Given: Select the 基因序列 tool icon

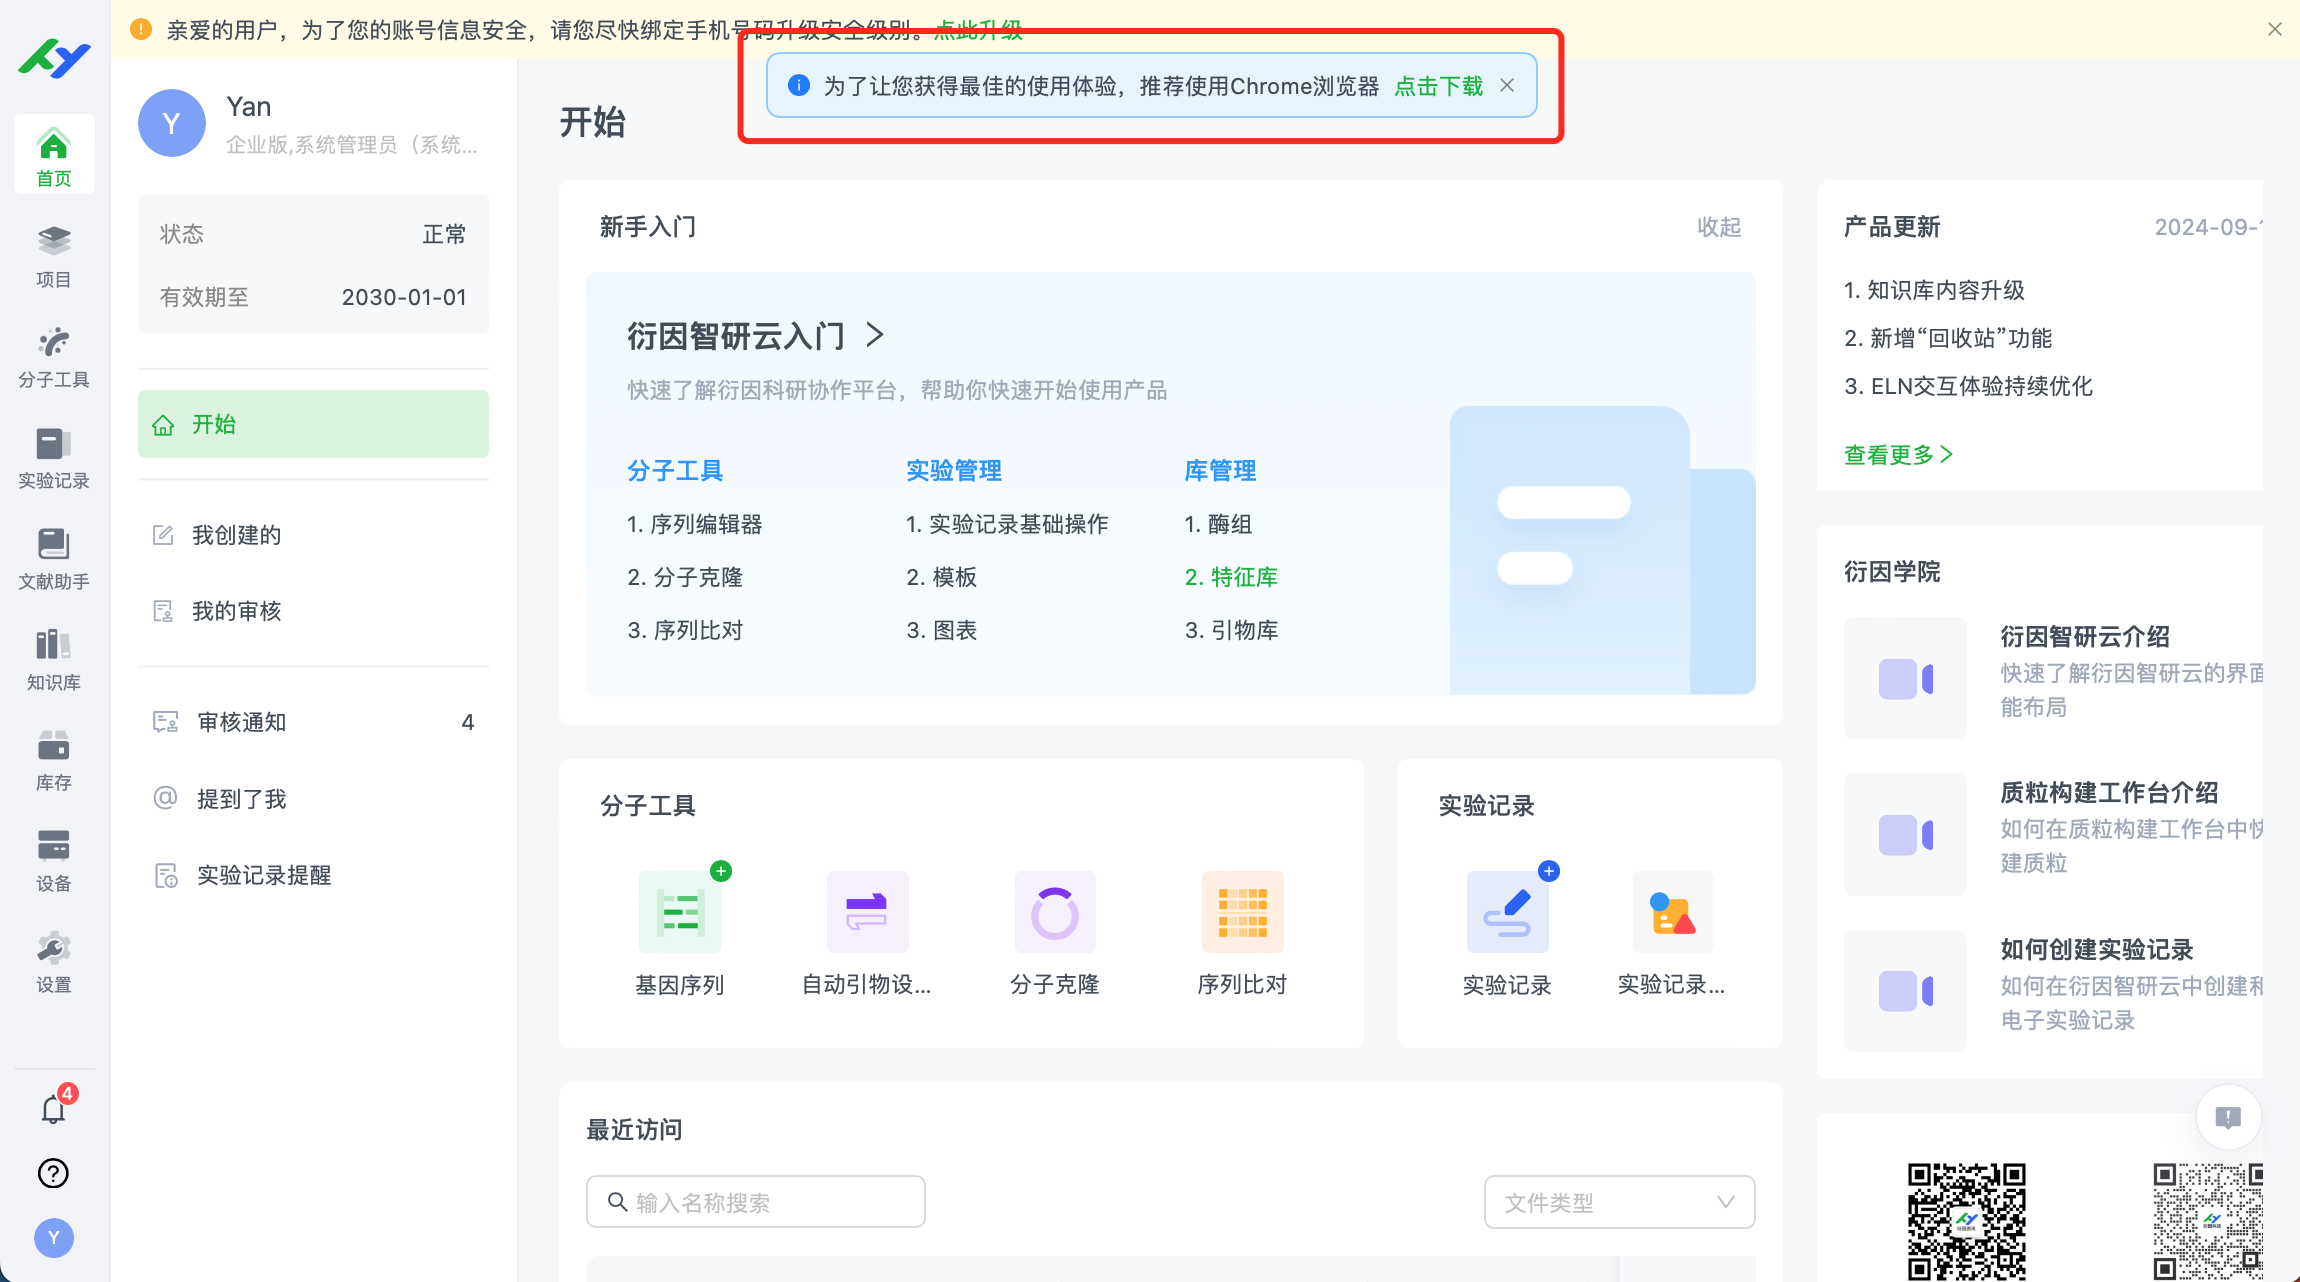Looking at the screenshot, I should click(x=680, y=911).
